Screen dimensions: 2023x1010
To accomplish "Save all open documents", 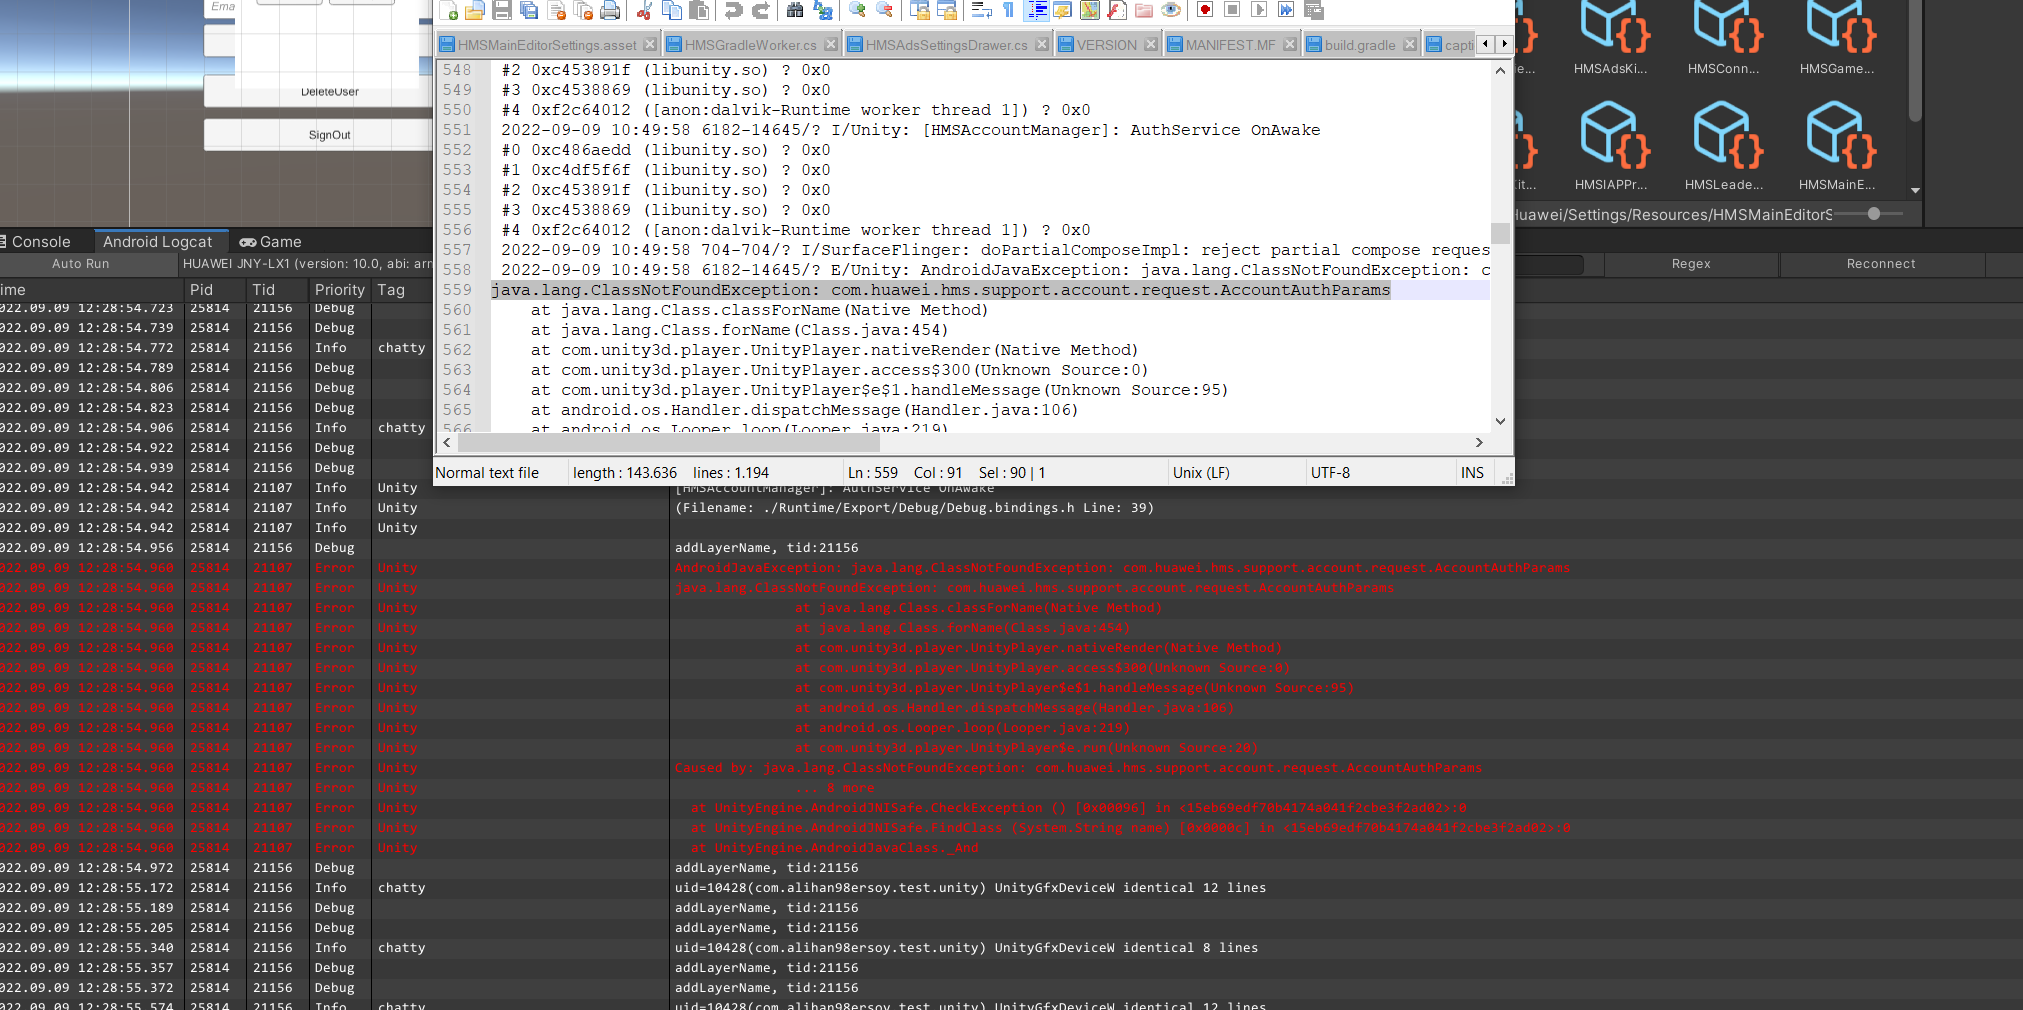I will [x=527, y=11].
